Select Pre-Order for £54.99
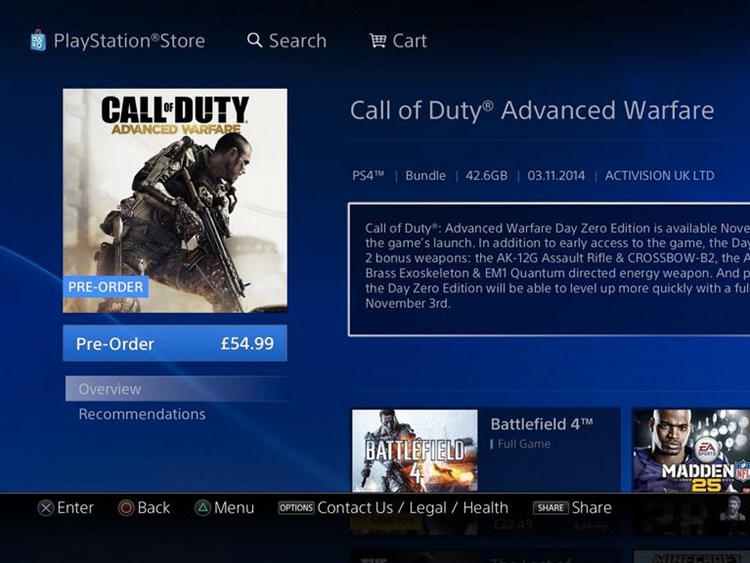 pos(175,343)
